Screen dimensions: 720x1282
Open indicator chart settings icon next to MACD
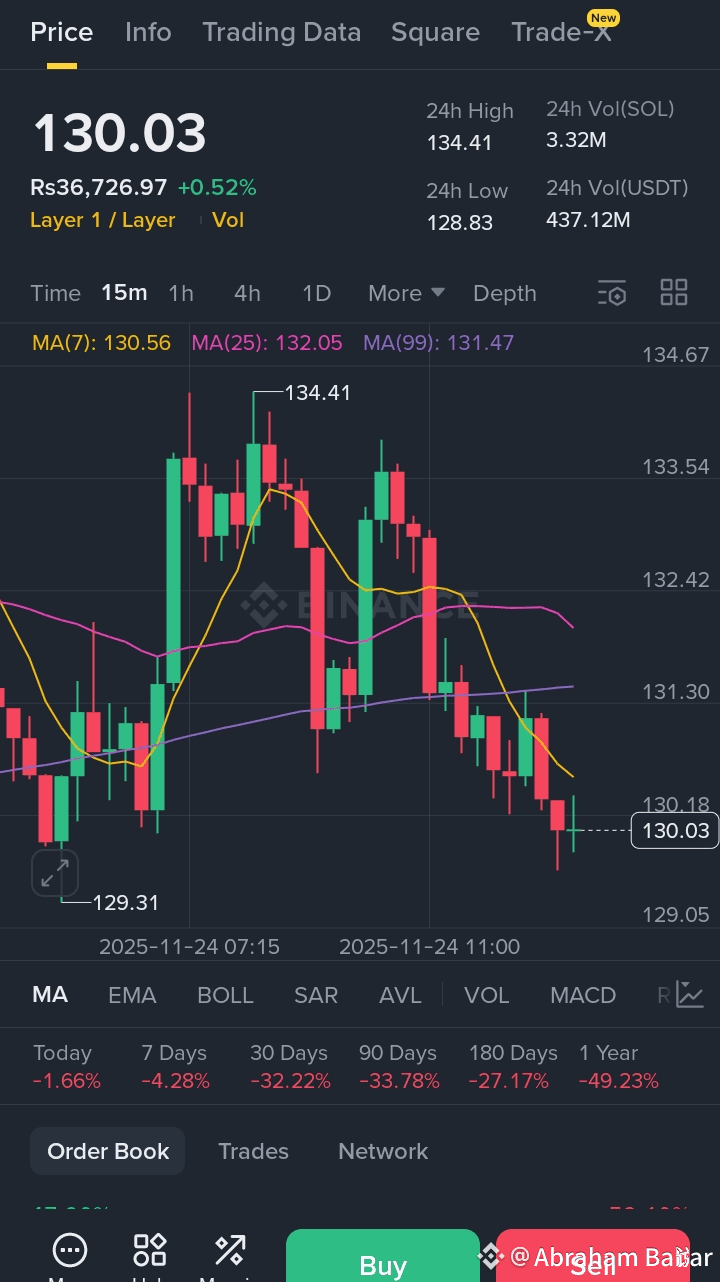click(690, 994)
